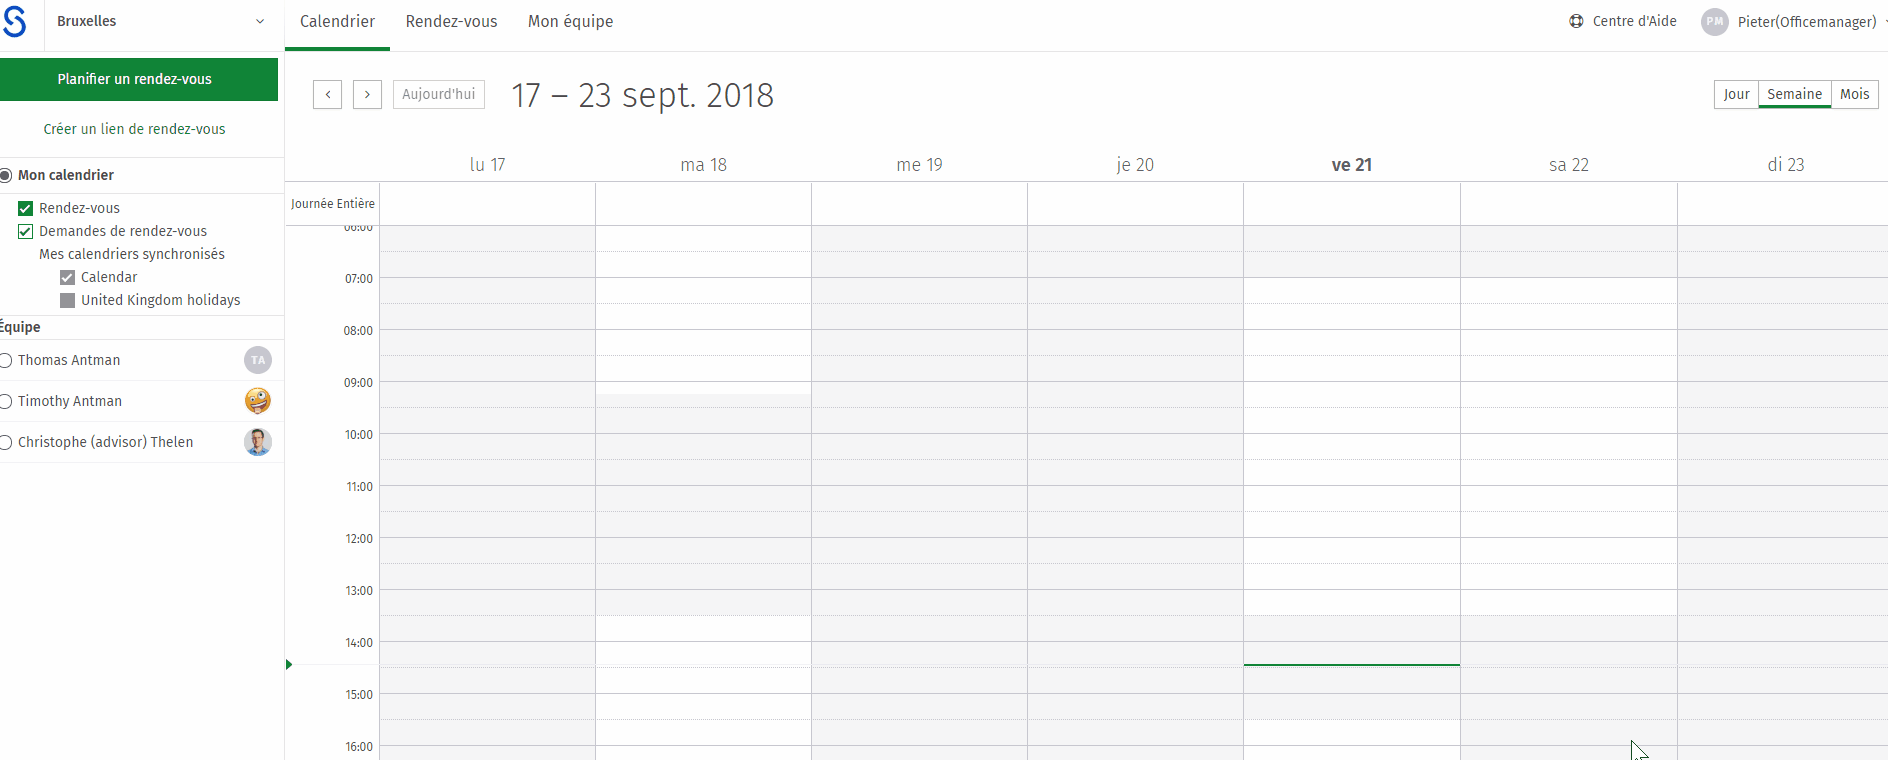Toggle the Calendar synced checkbox

(x=68, y=277)
